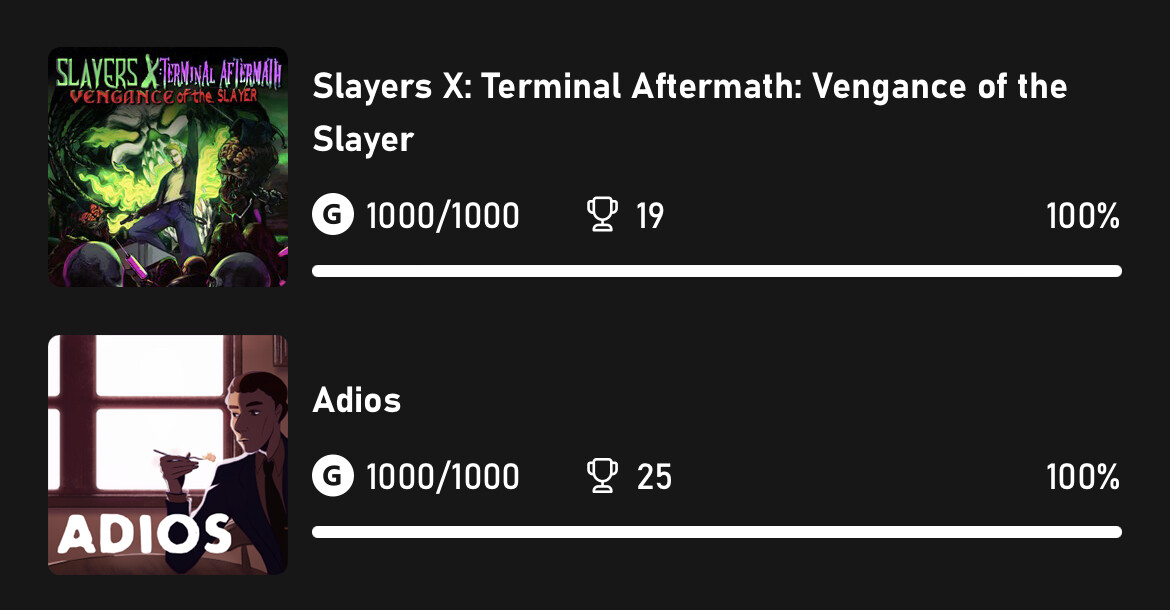
Task: Select the trophy icon beside 25 achievements
Action: click(x=602, y=475)
